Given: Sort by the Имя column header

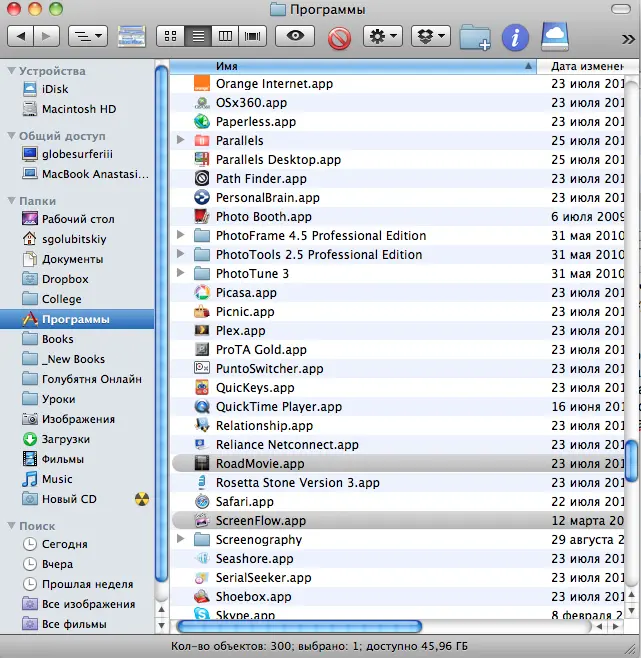Looking at the screenshot, I should [353, 66].
